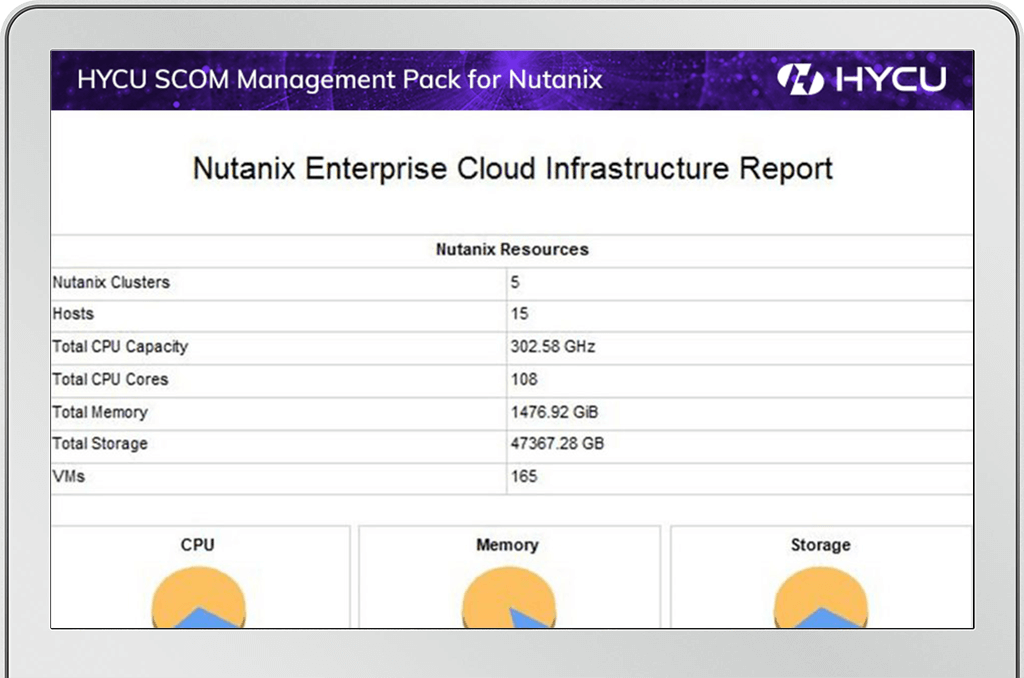Click the Nutanix Clusters row label

111,282
